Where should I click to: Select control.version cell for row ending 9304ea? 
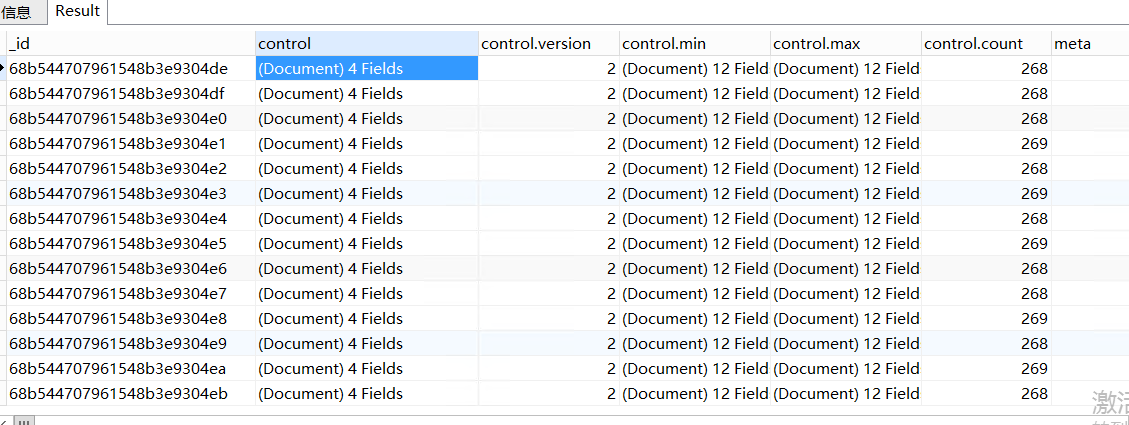[549, 369]
